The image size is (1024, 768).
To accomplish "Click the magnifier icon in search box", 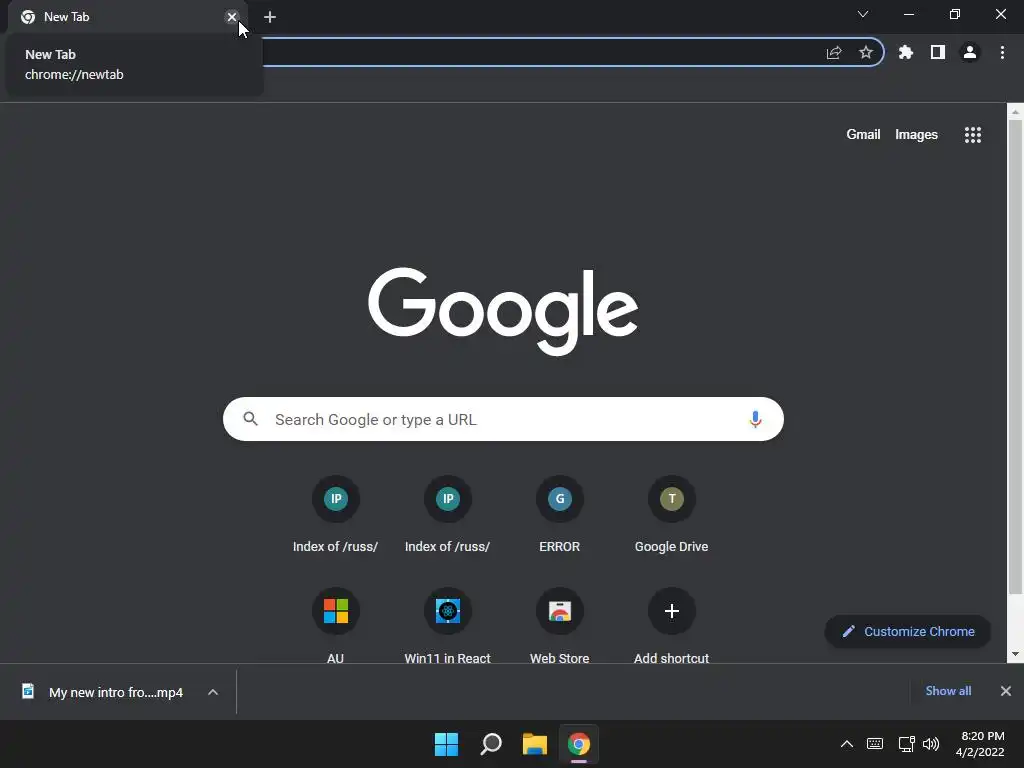I will coord(251,419).
